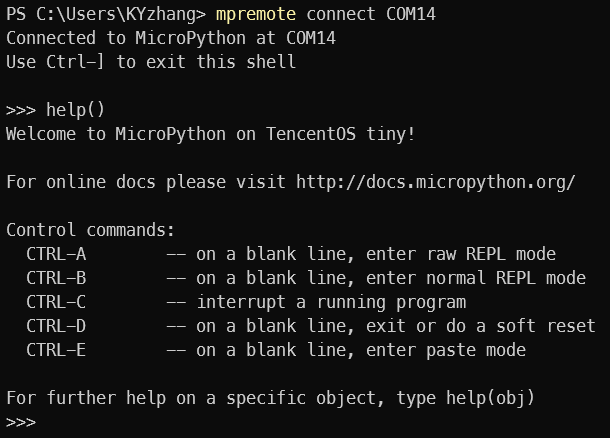Click the help() command line

coord(55,110)
